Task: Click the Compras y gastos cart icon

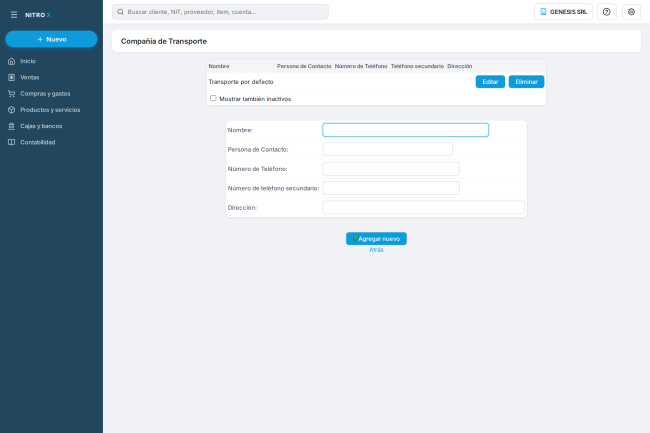Action: (x=12, y=94)
